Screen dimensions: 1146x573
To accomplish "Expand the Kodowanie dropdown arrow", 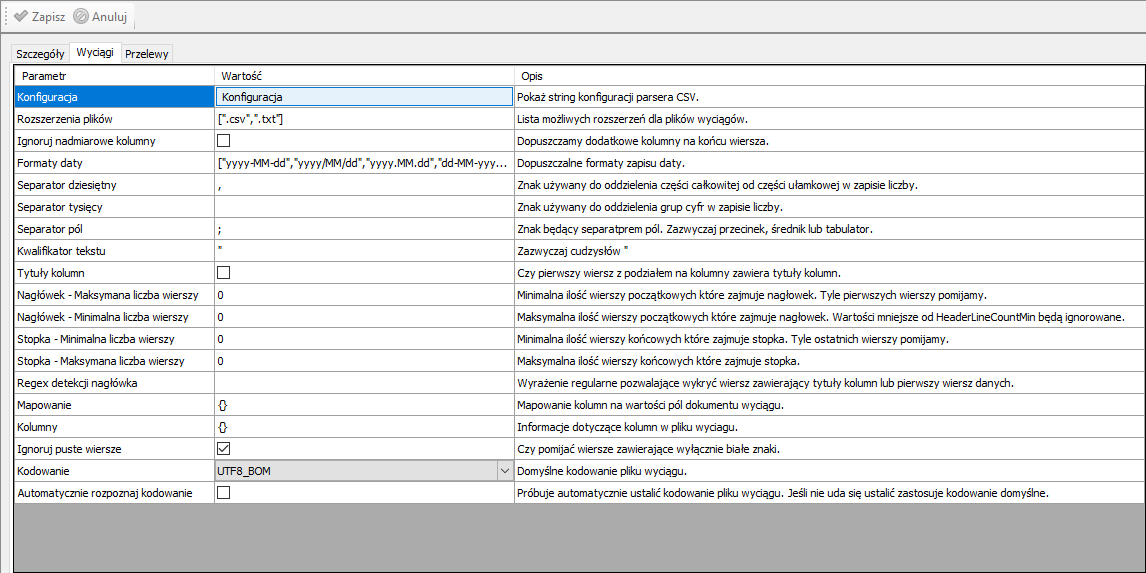I will pyautogui.click(x=504, y=470).
